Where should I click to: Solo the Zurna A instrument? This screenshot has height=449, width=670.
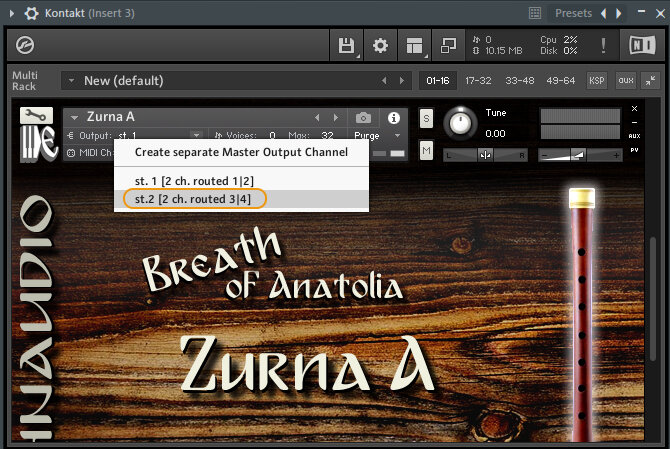coord(426,118)
